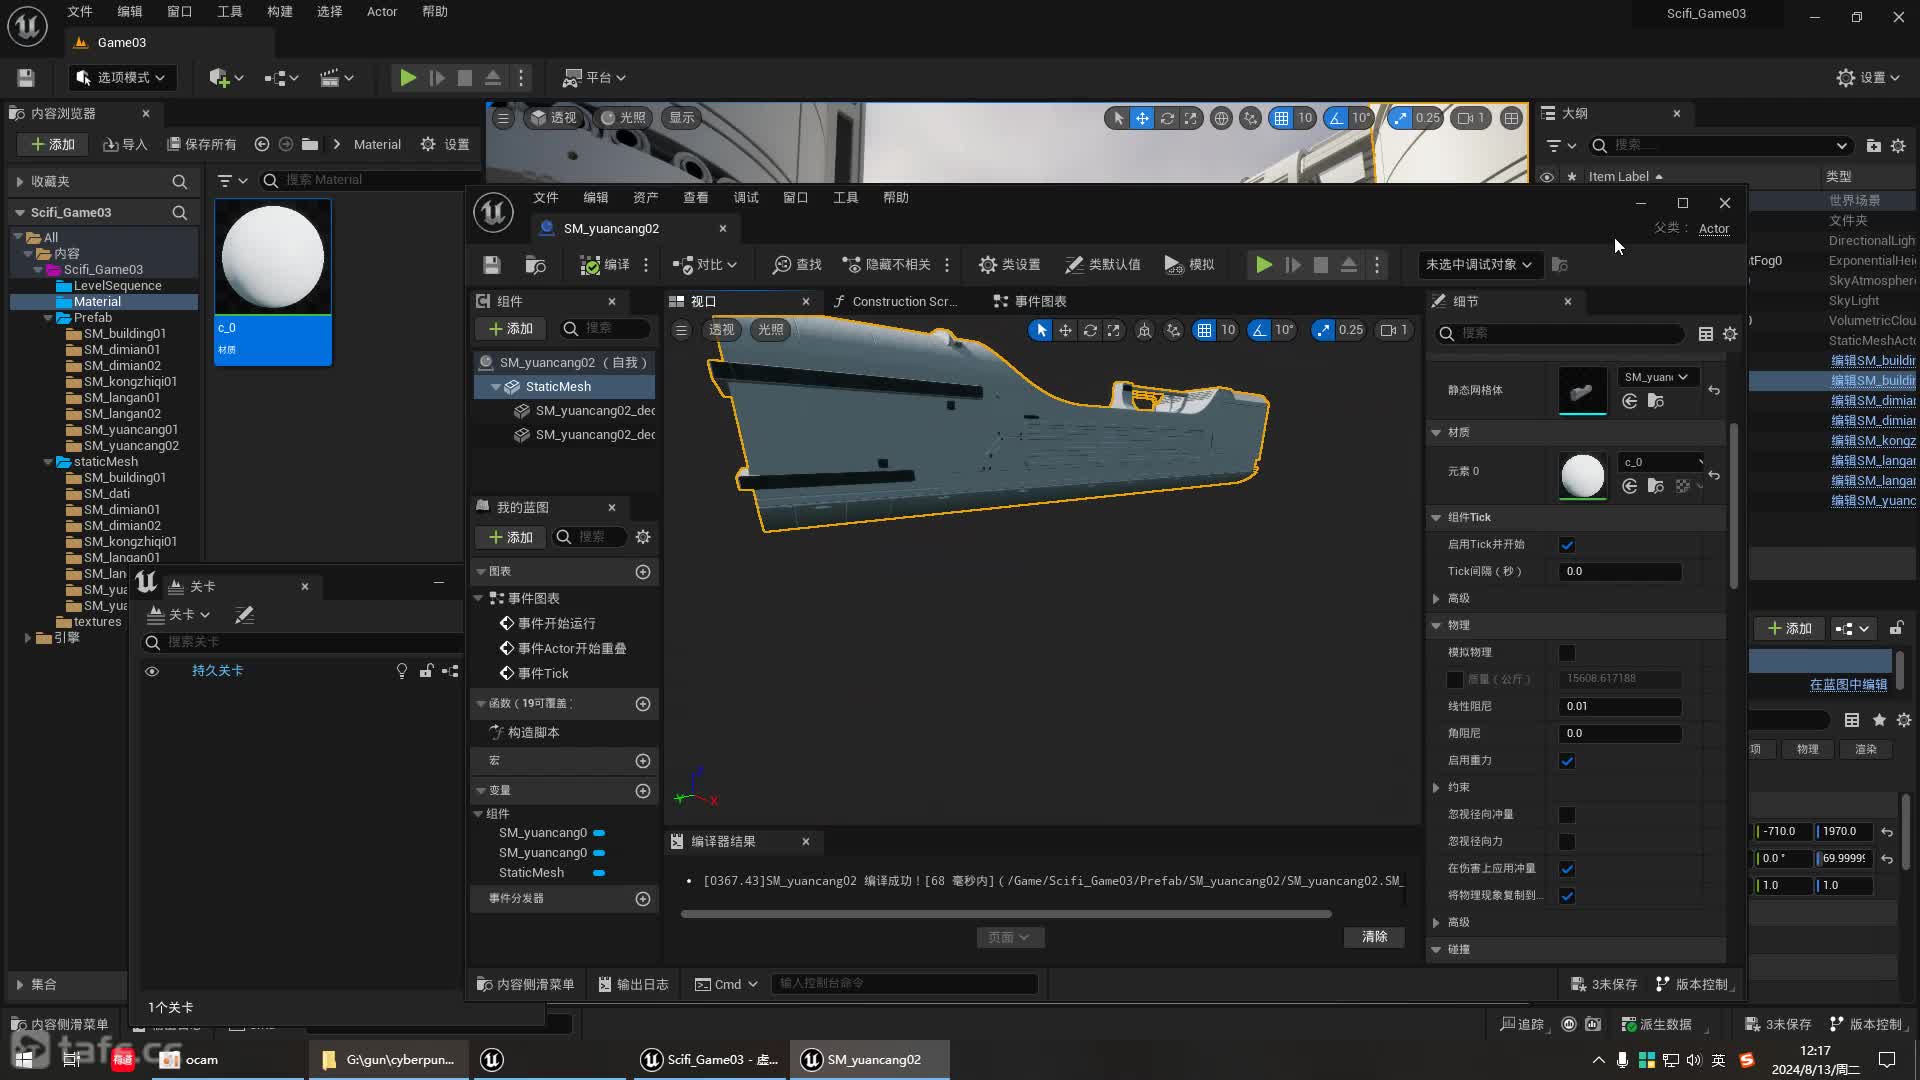The image size is (1920, 1080).
Task: Open blueprint viewport hamburger options menu
Action: pyautogui.click(x=681, y=330)
